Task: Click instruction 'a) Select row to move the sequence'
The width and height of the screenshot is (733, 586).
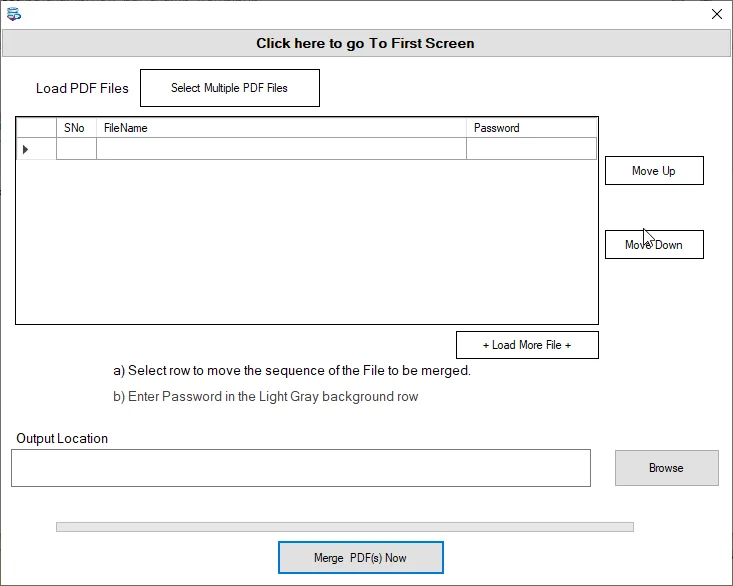Action: tap(292, 371)
